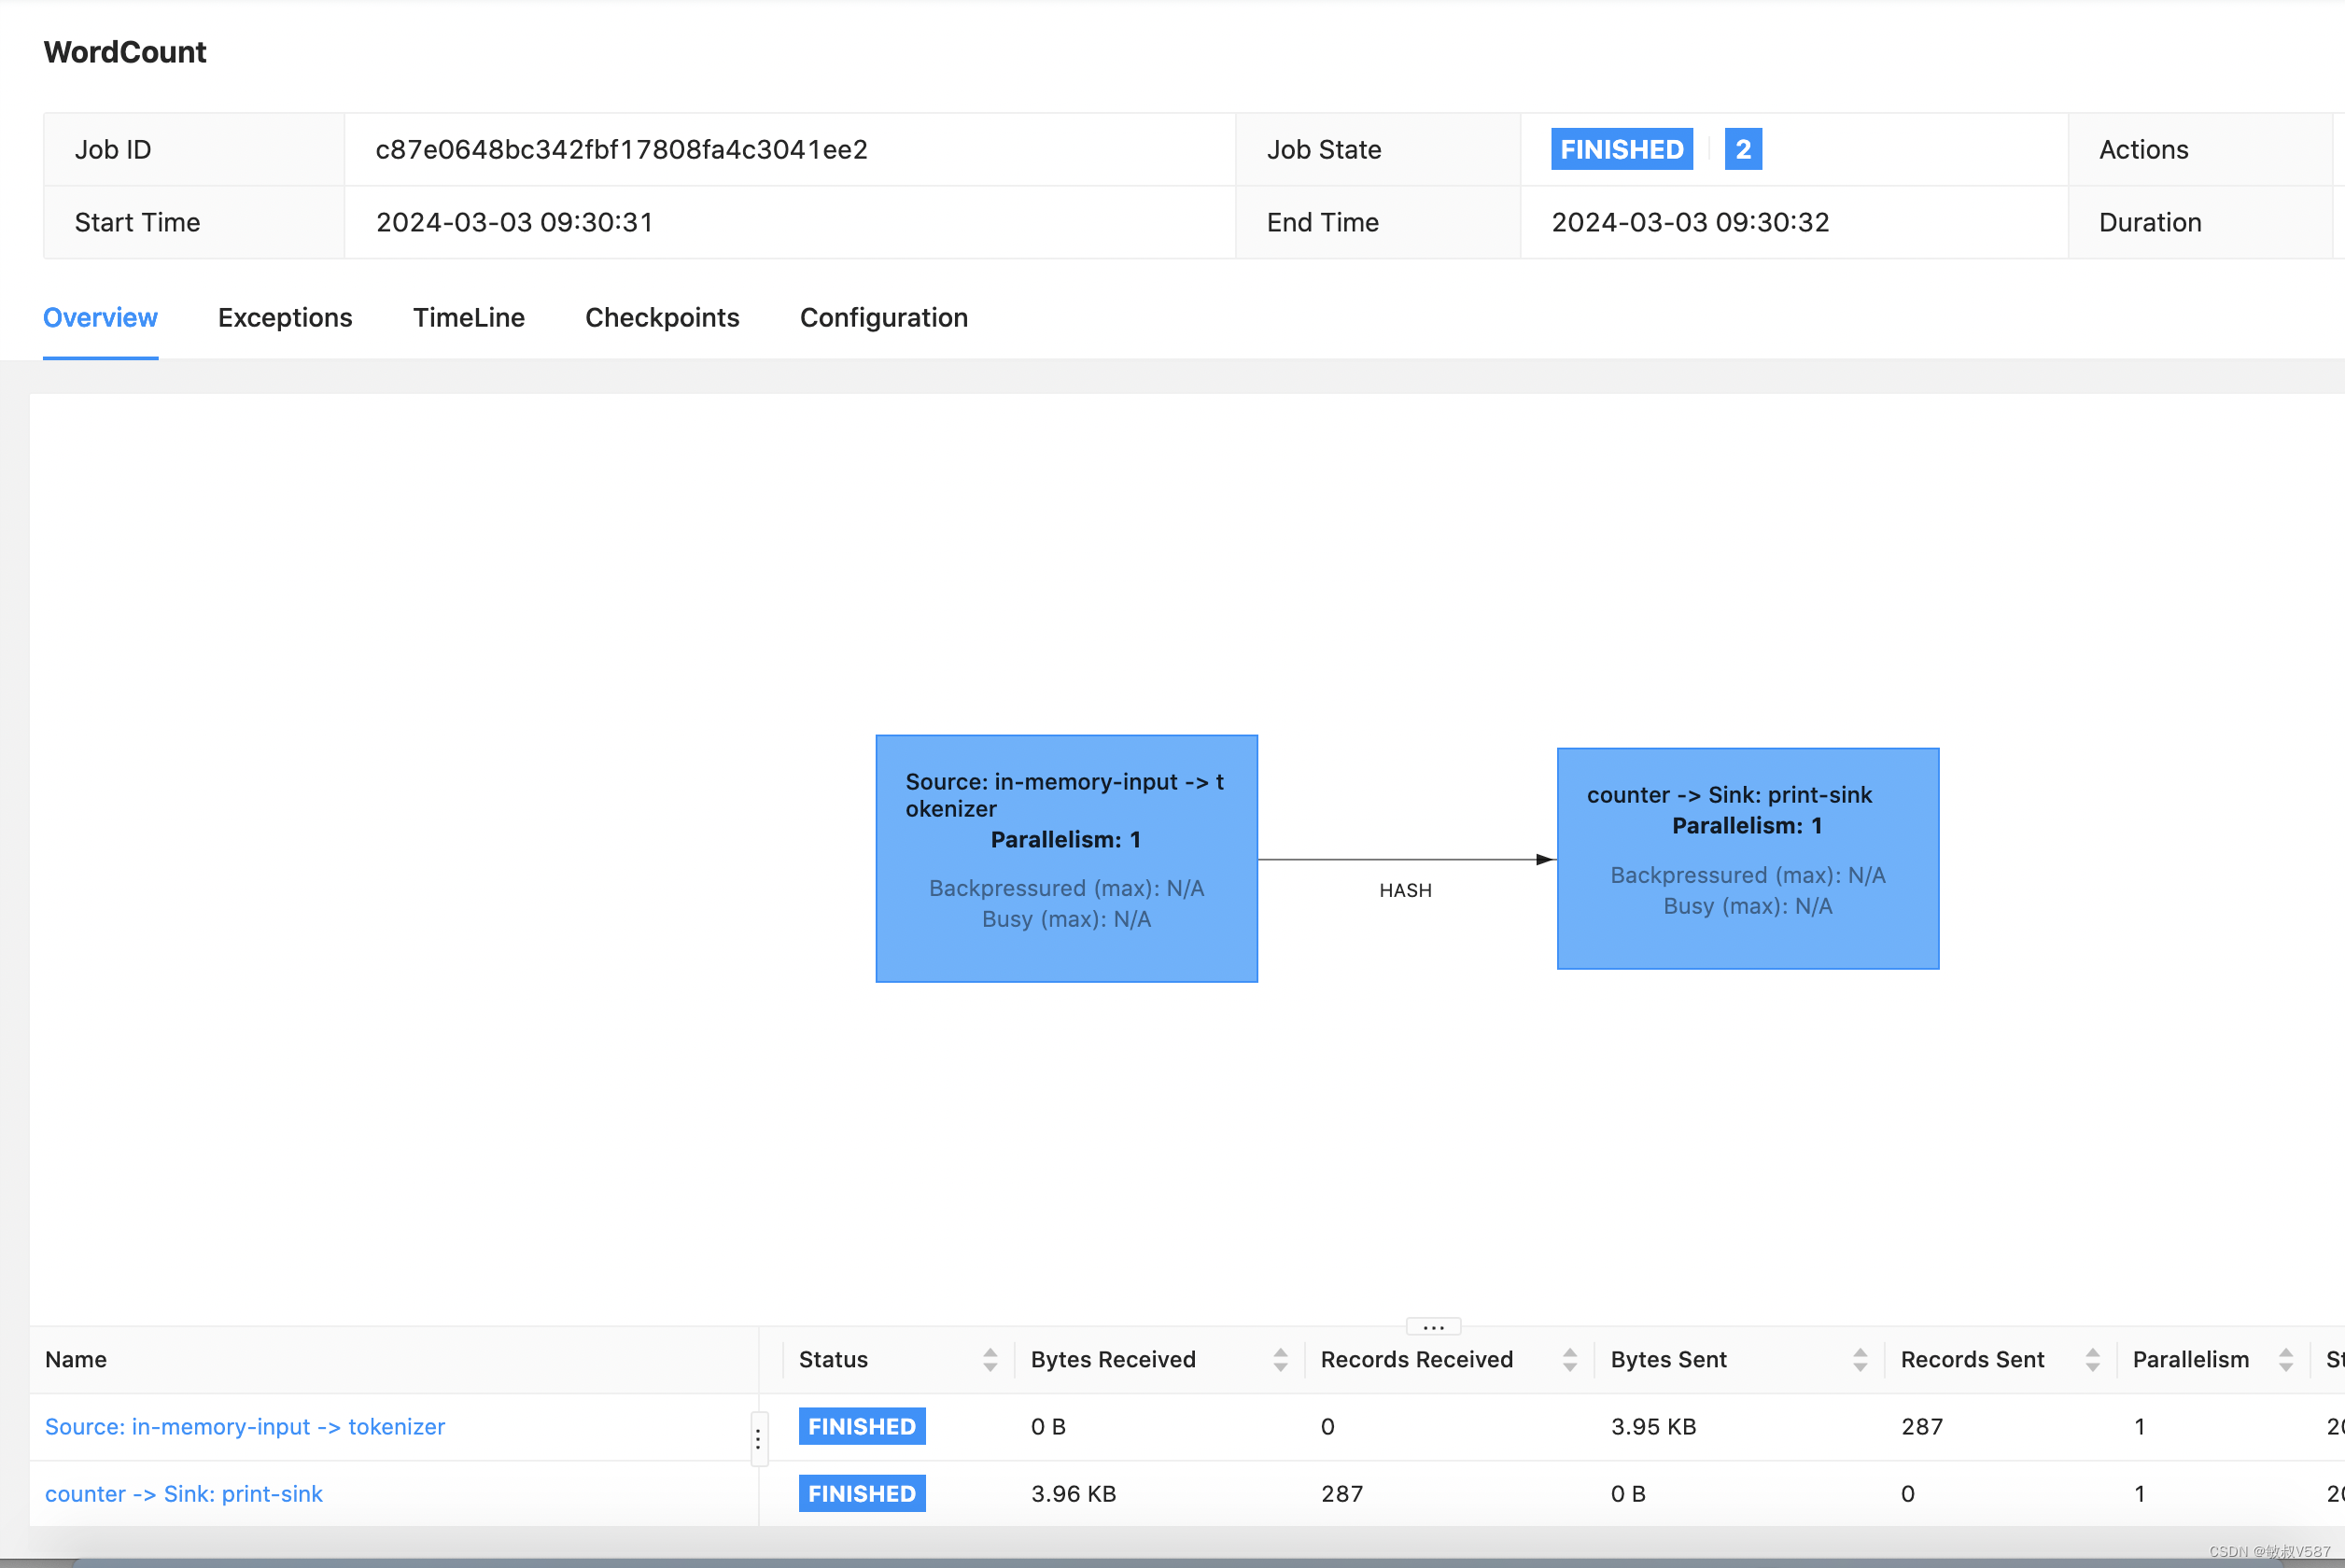Viewport: 2345px width, 1568px height.
Task: Open the Exceptions tab
Action: [x=285, y=318]
